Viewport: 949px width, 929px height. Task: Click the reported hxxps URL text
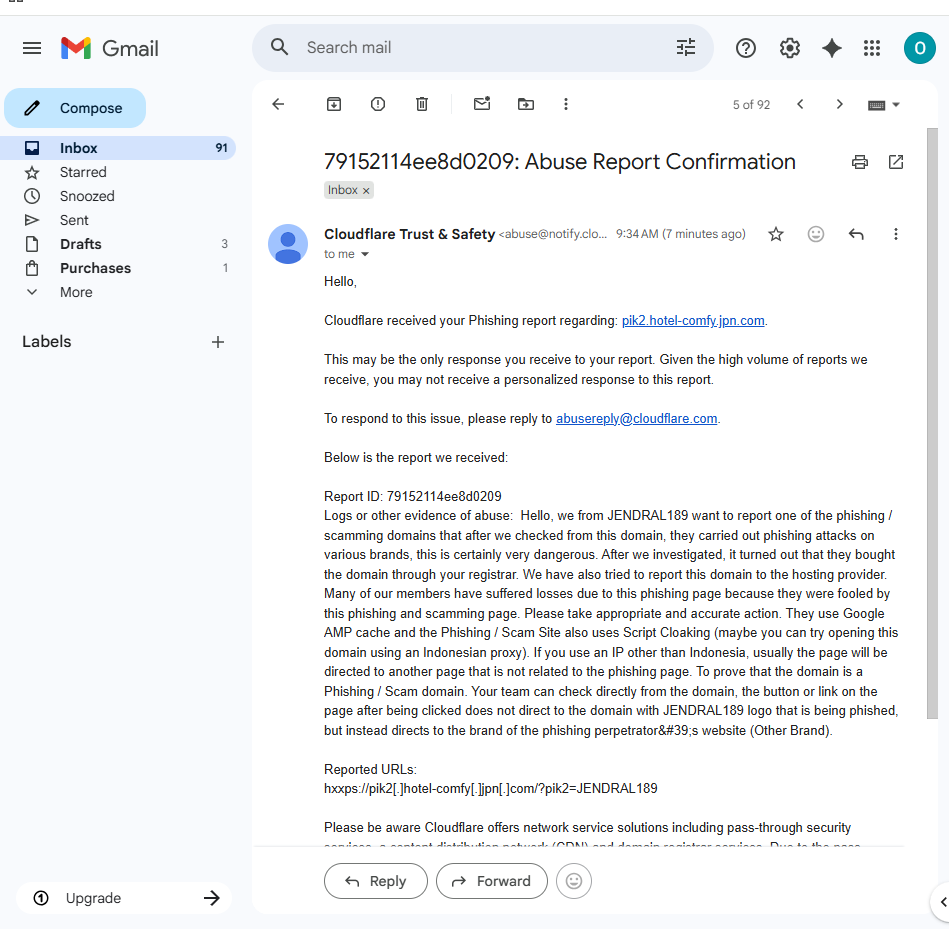click(x=490, y=789)
